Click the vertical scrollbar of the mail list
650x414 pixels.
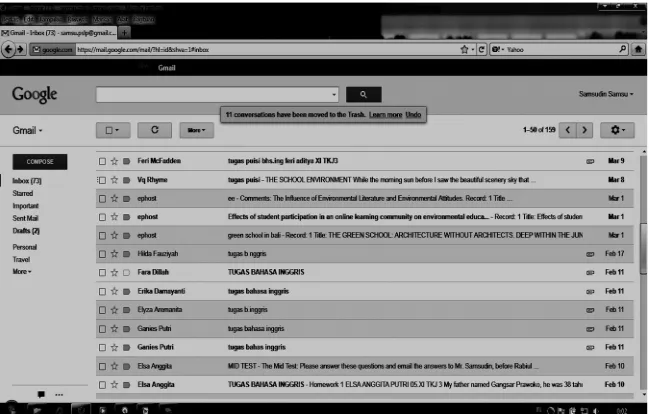[643, 249]
